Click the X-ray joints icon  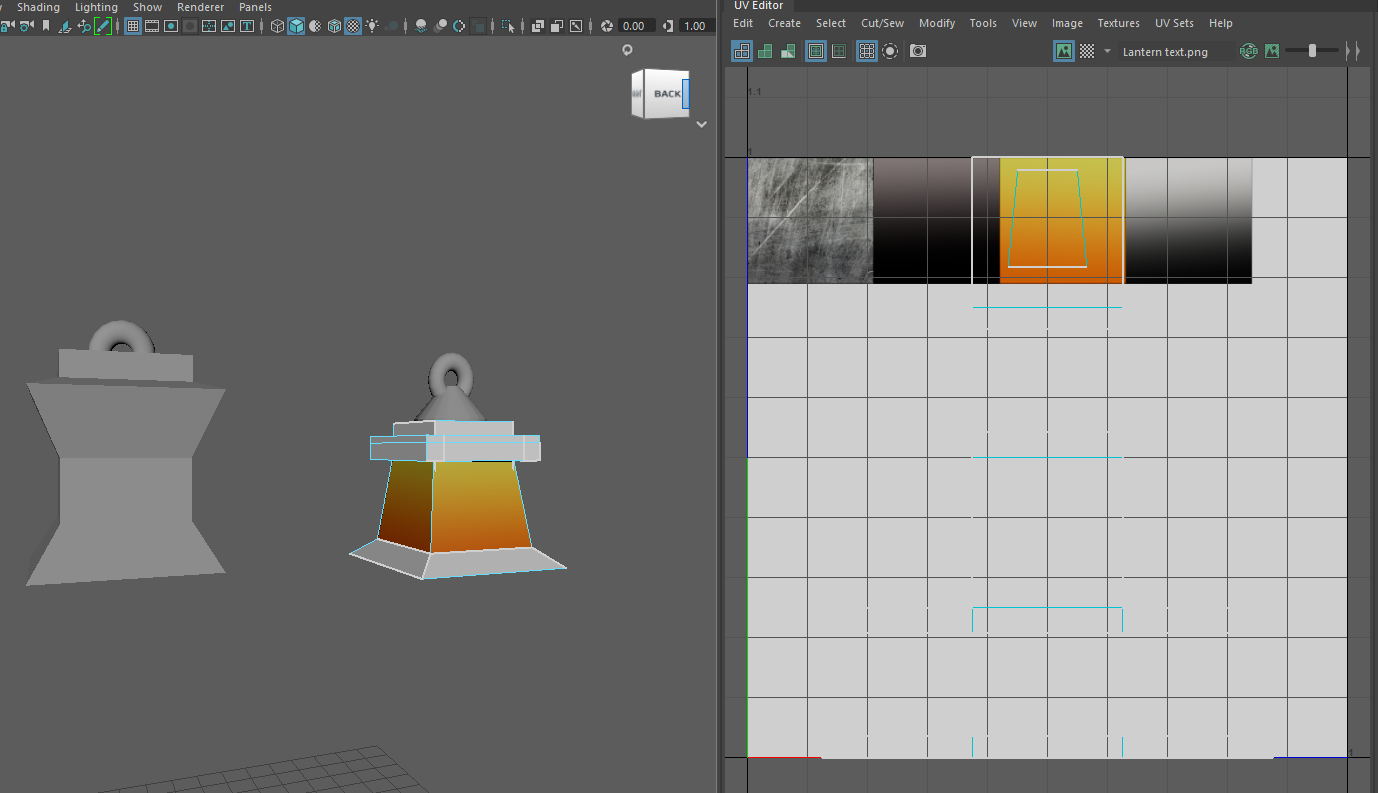[557, 26]
